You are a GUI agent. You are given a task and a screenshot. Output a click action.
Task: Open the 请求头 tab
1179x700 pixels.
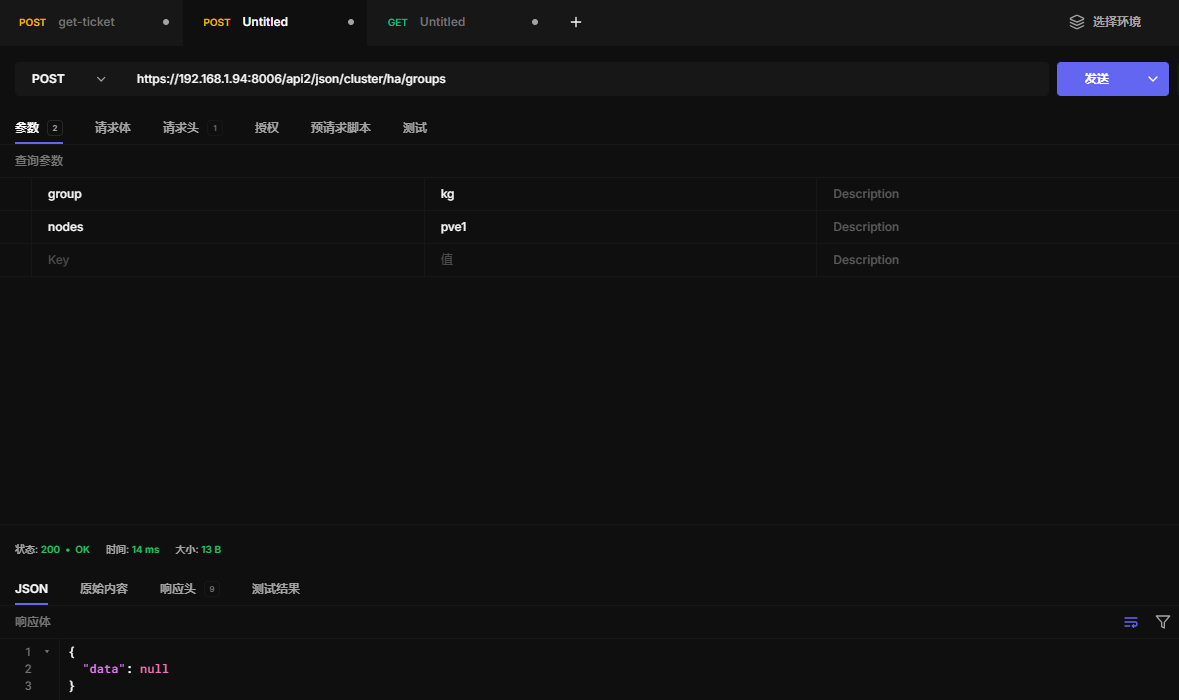(181, 128)
